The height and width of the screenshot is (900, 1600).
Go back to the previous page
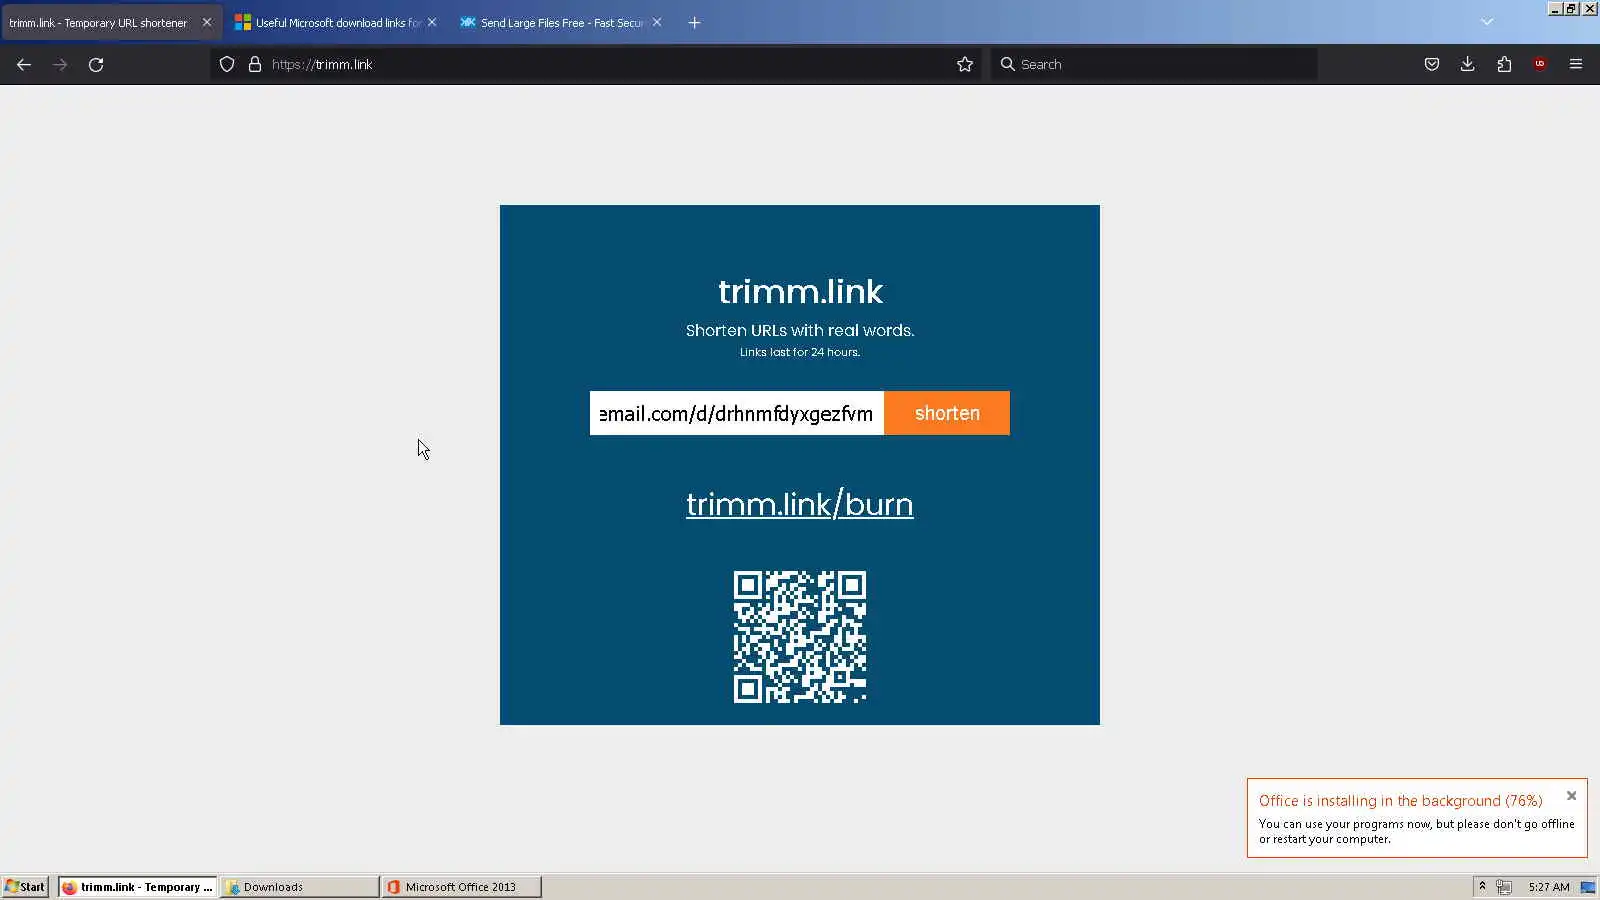(24, 64)
